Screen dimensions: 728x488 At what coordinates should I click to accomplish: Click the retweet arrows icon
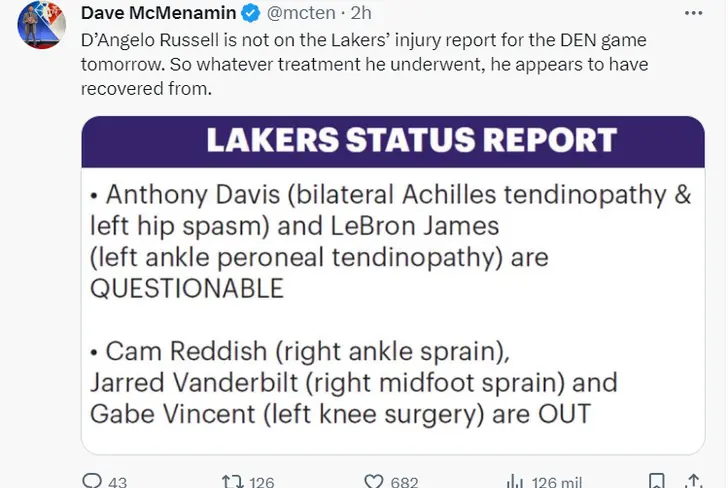[x=233, y=481]
